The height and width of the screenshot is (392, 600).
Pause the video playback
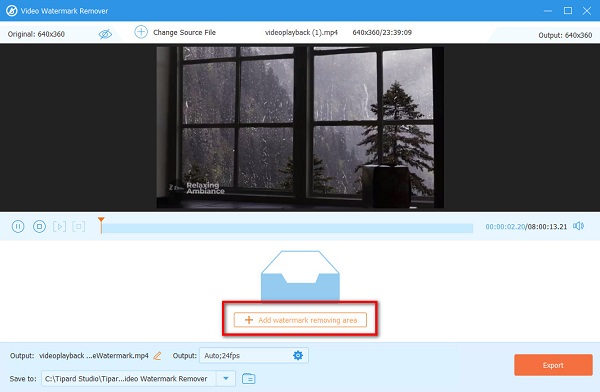click(18, 226)
